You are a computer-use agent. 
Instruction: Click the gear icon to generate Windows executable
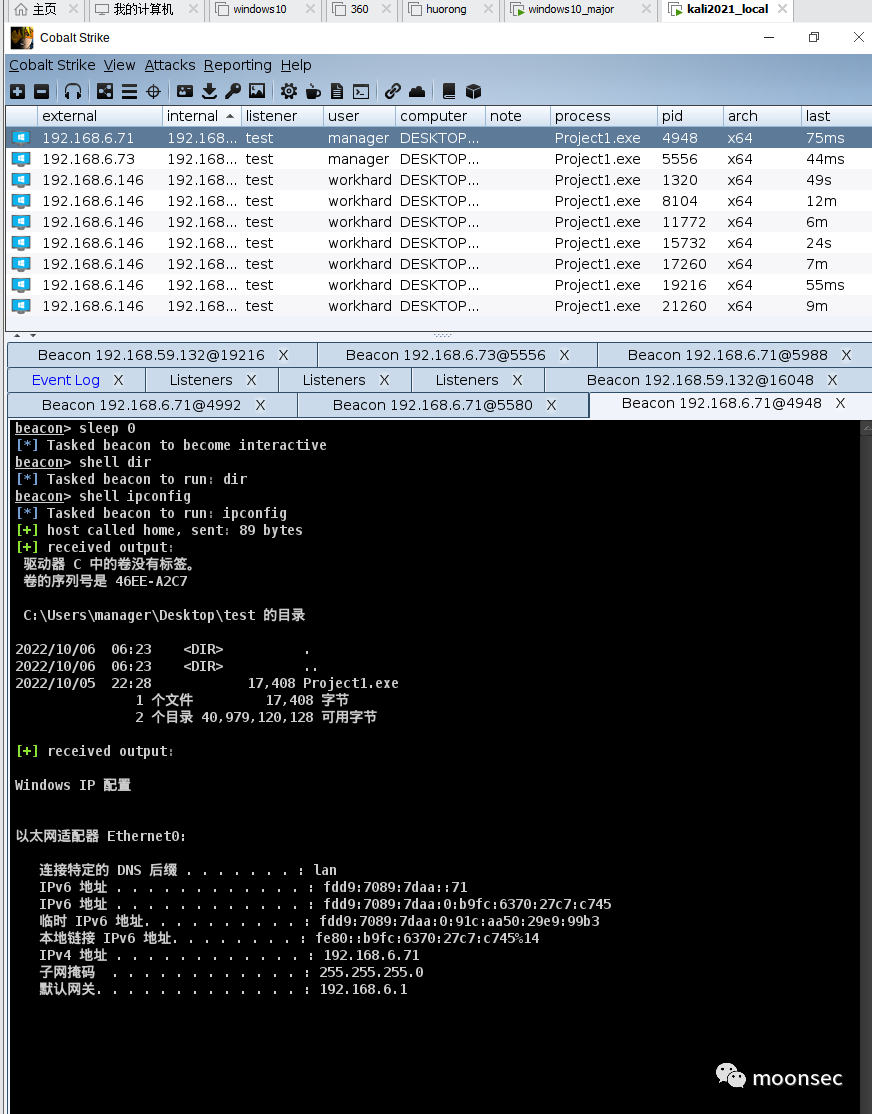289,91
